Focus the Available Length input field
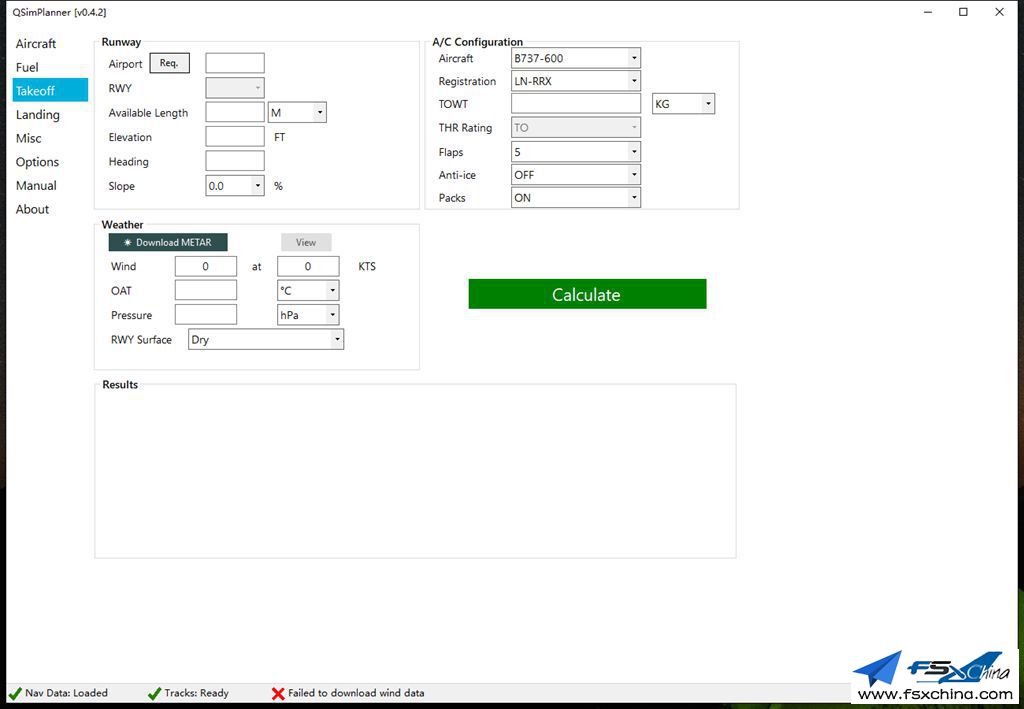Screen dimensions: 1024x709 235,112
